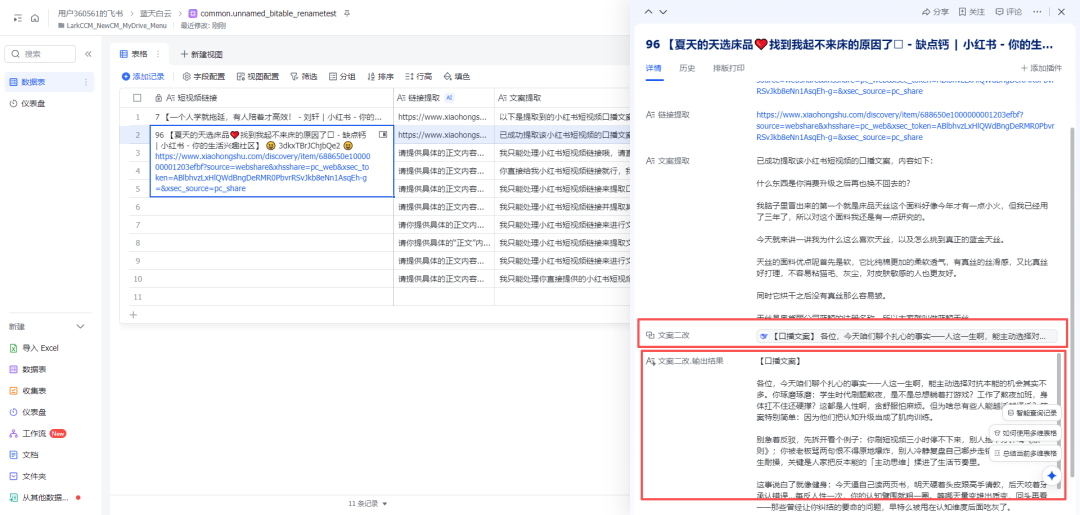Open the 蓝天白云 breadcrumb

click(x=158, y=13)
